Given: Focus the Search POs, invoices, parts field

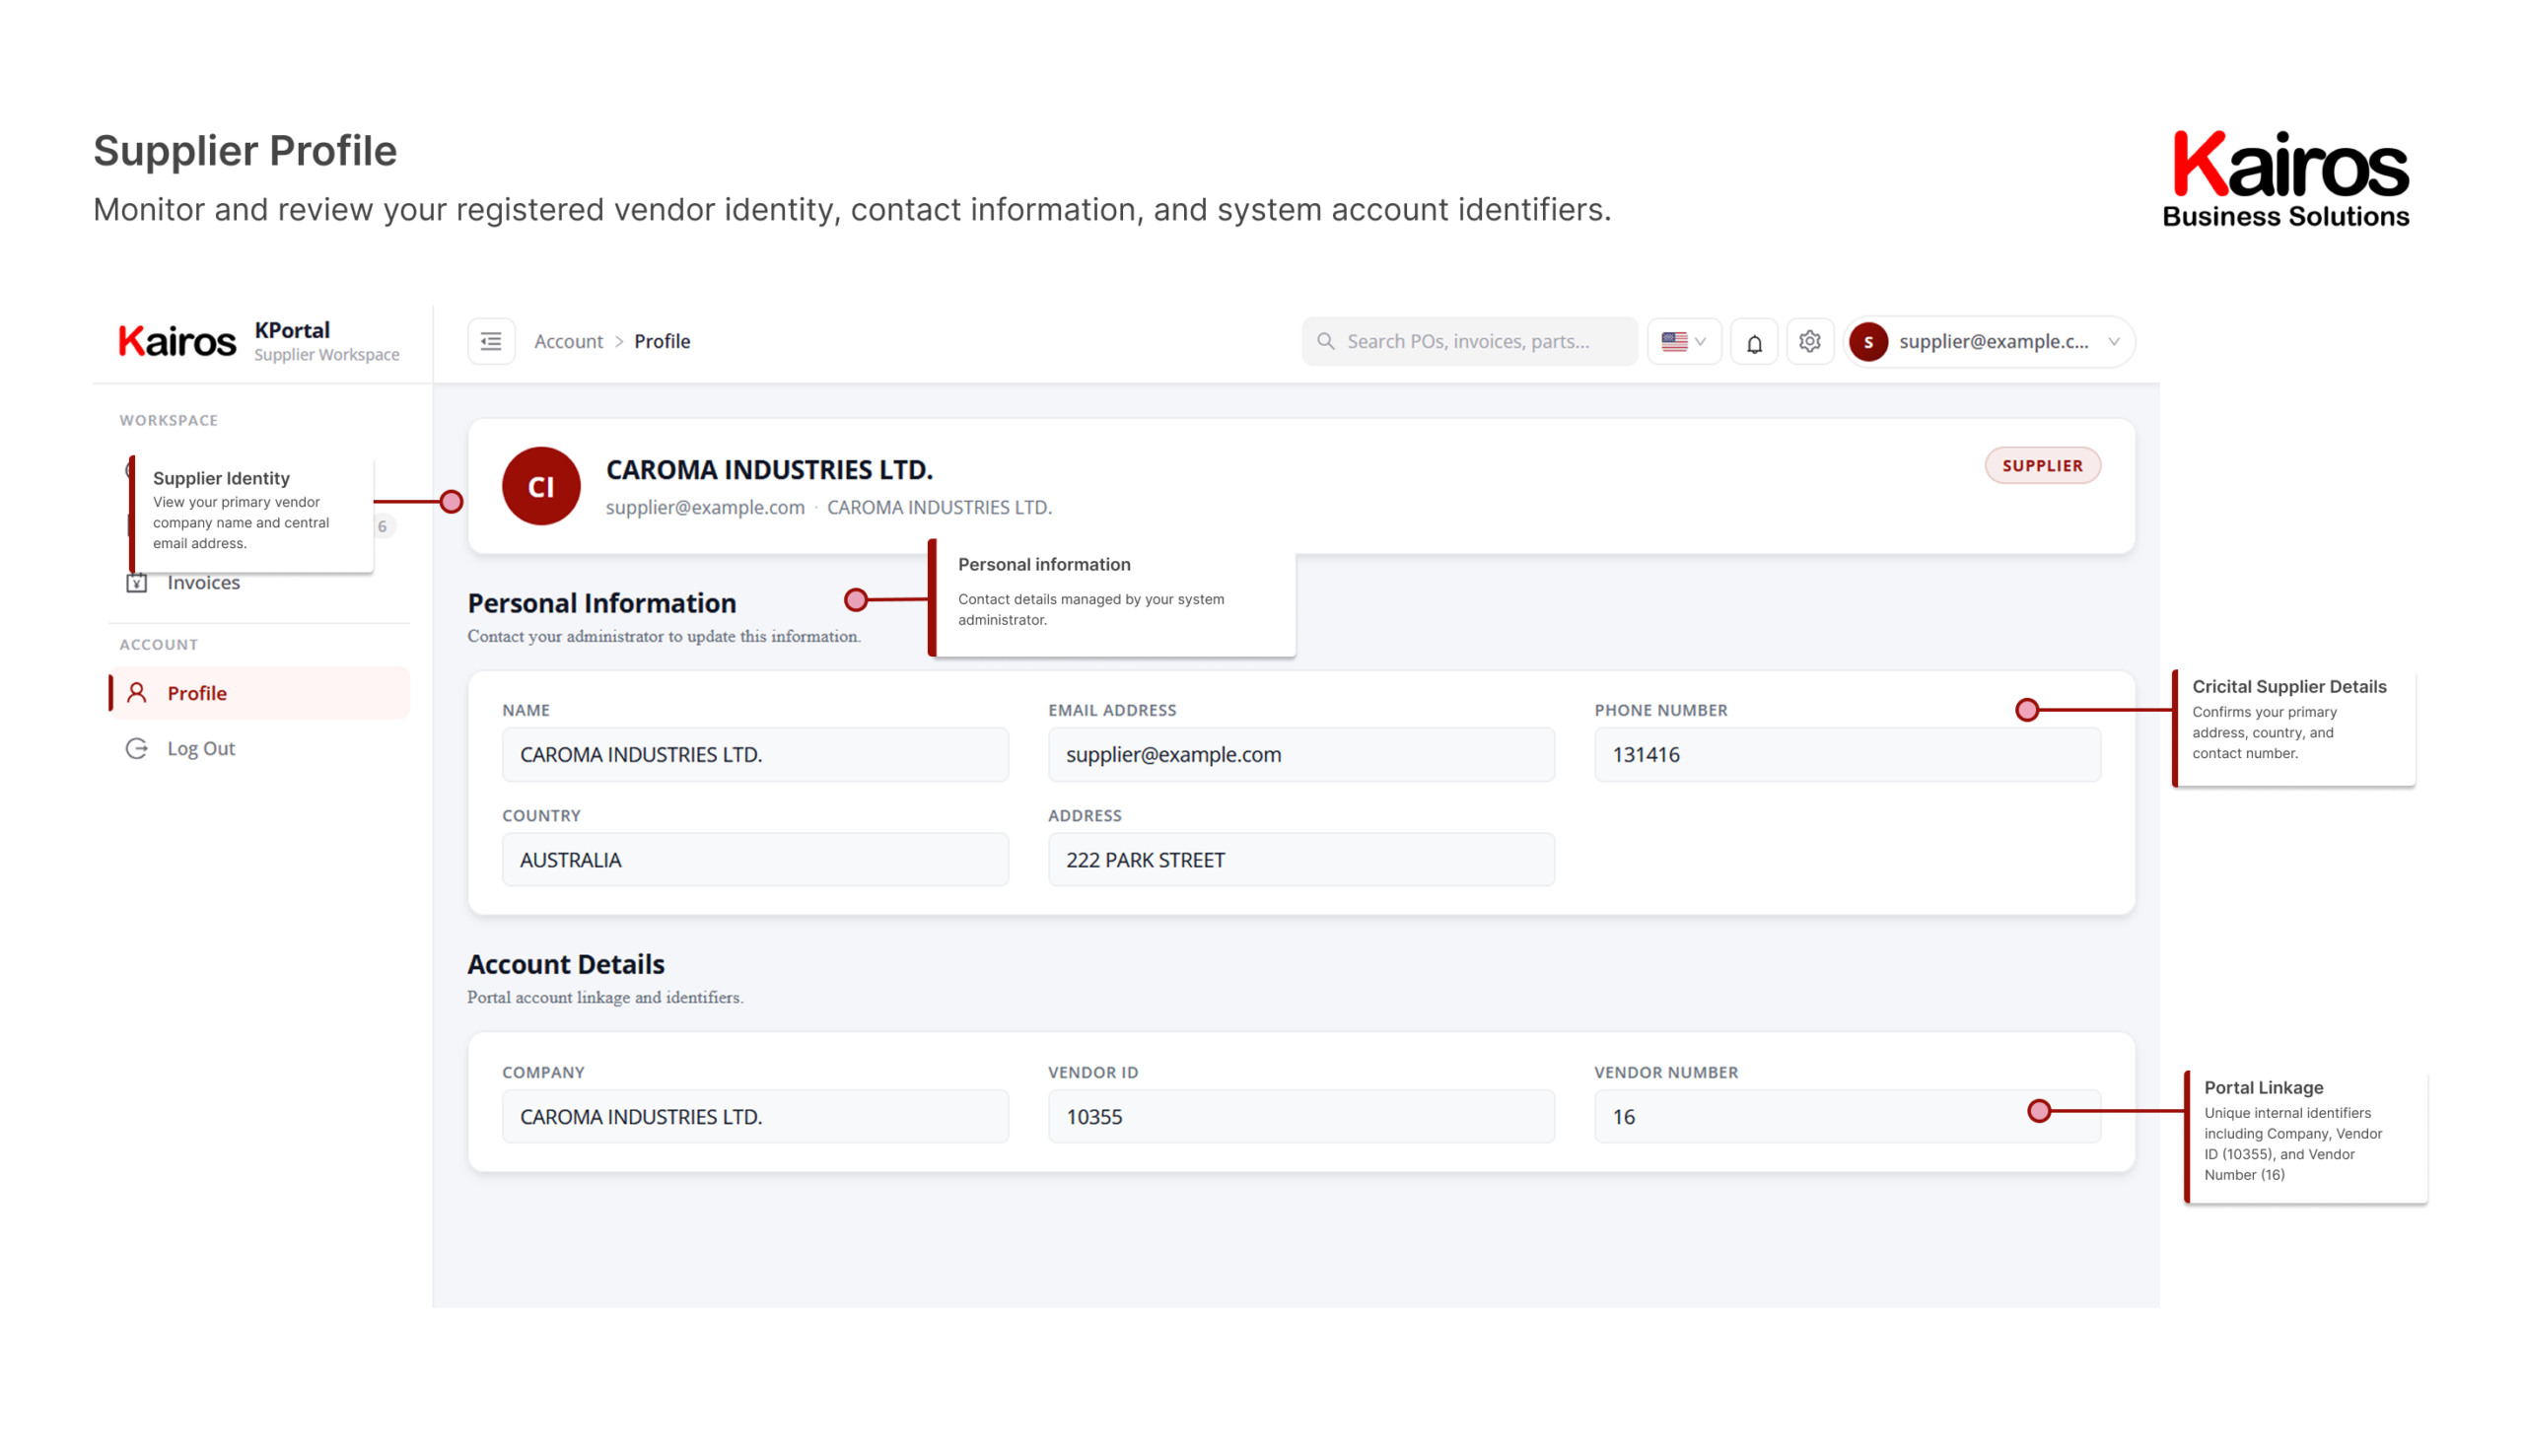Looking at the screenshot, I should pyautogui.click(x=1468, y=341).
